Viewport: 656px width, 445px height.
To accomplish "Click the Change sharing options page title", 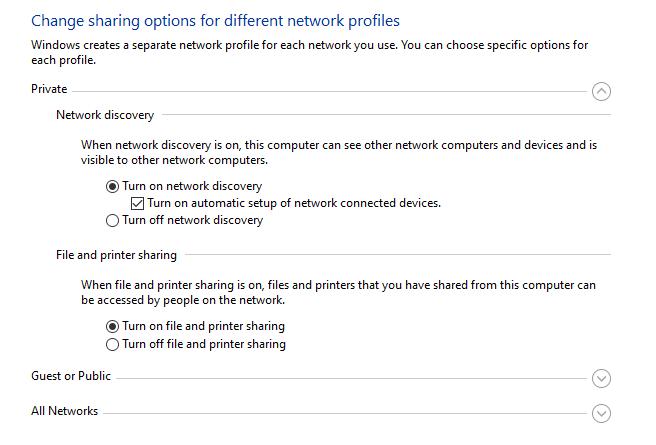I will (216, 20).
